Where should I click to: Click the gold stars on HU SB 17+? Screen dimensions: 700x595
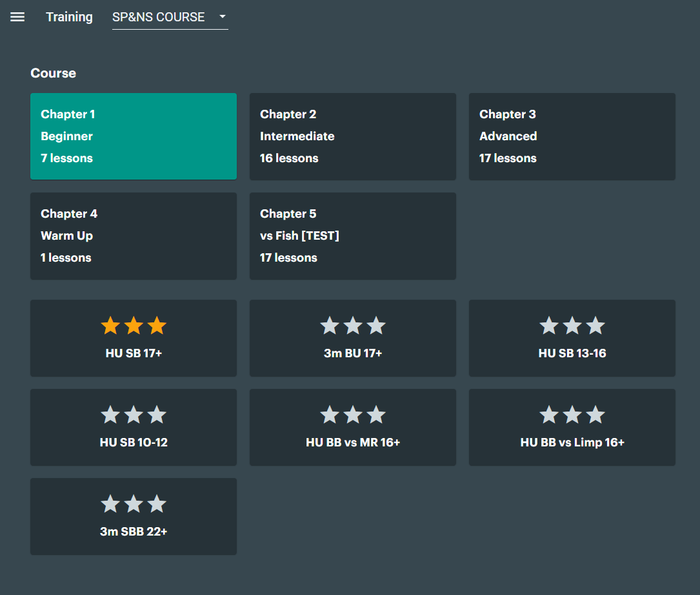(x=133, y=325)
